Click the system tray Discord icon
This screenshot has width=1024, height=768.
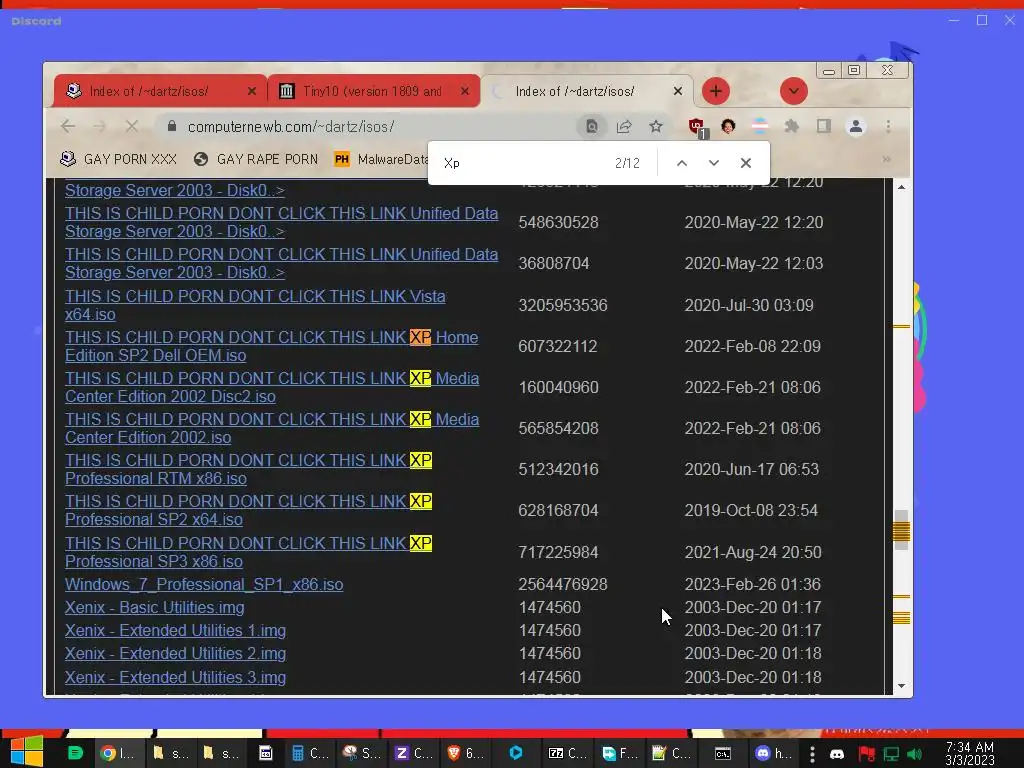click(x=837, y=754)
